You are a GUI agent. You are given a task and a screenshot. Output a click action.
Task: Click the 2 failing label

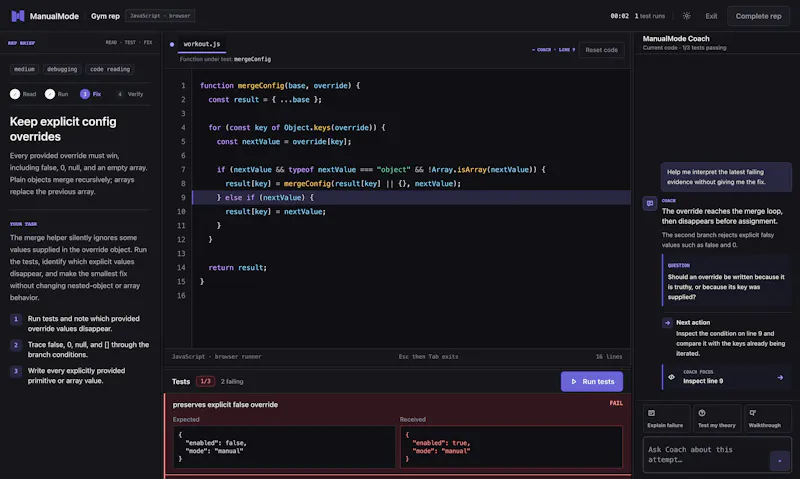pyautogui.click(x=232, y=382)
